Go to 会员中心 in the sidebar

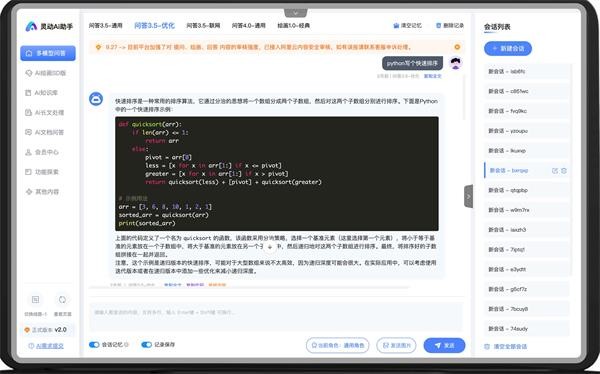(42, 152)
